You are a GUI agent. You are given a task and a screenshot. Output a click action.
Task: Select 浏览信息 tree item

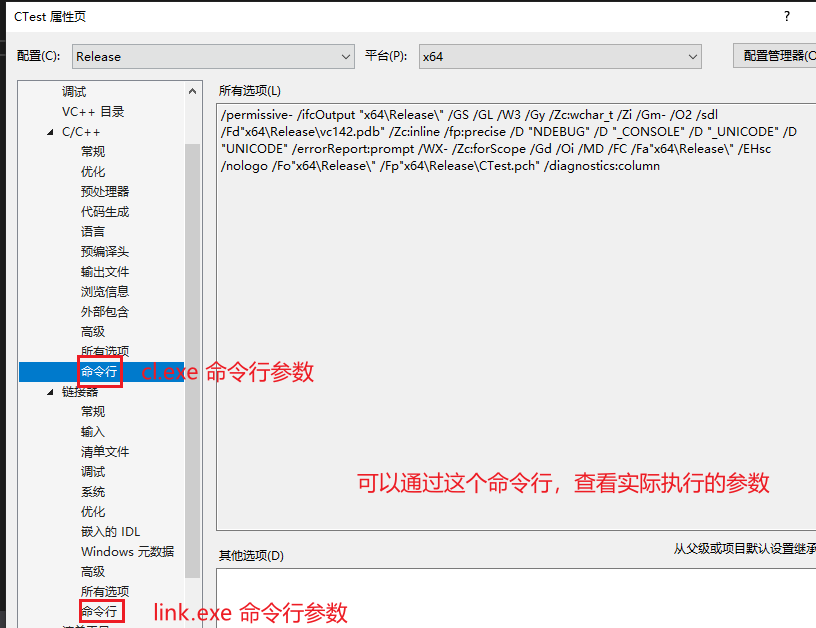(x=105, y=292)
